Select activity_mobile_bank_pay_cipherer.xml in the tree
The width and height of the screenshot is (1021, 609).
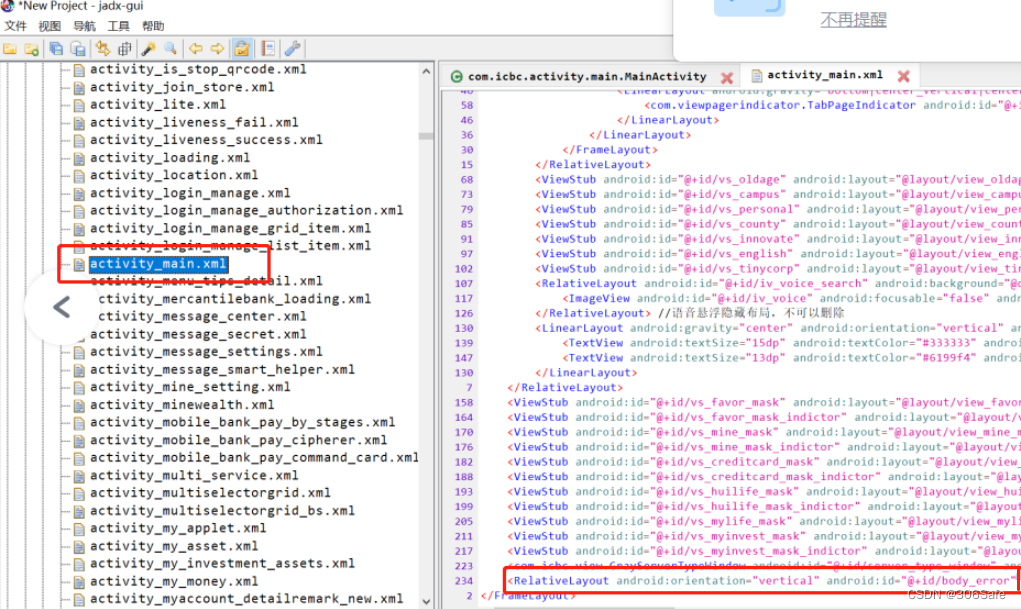tap(238, 440)
